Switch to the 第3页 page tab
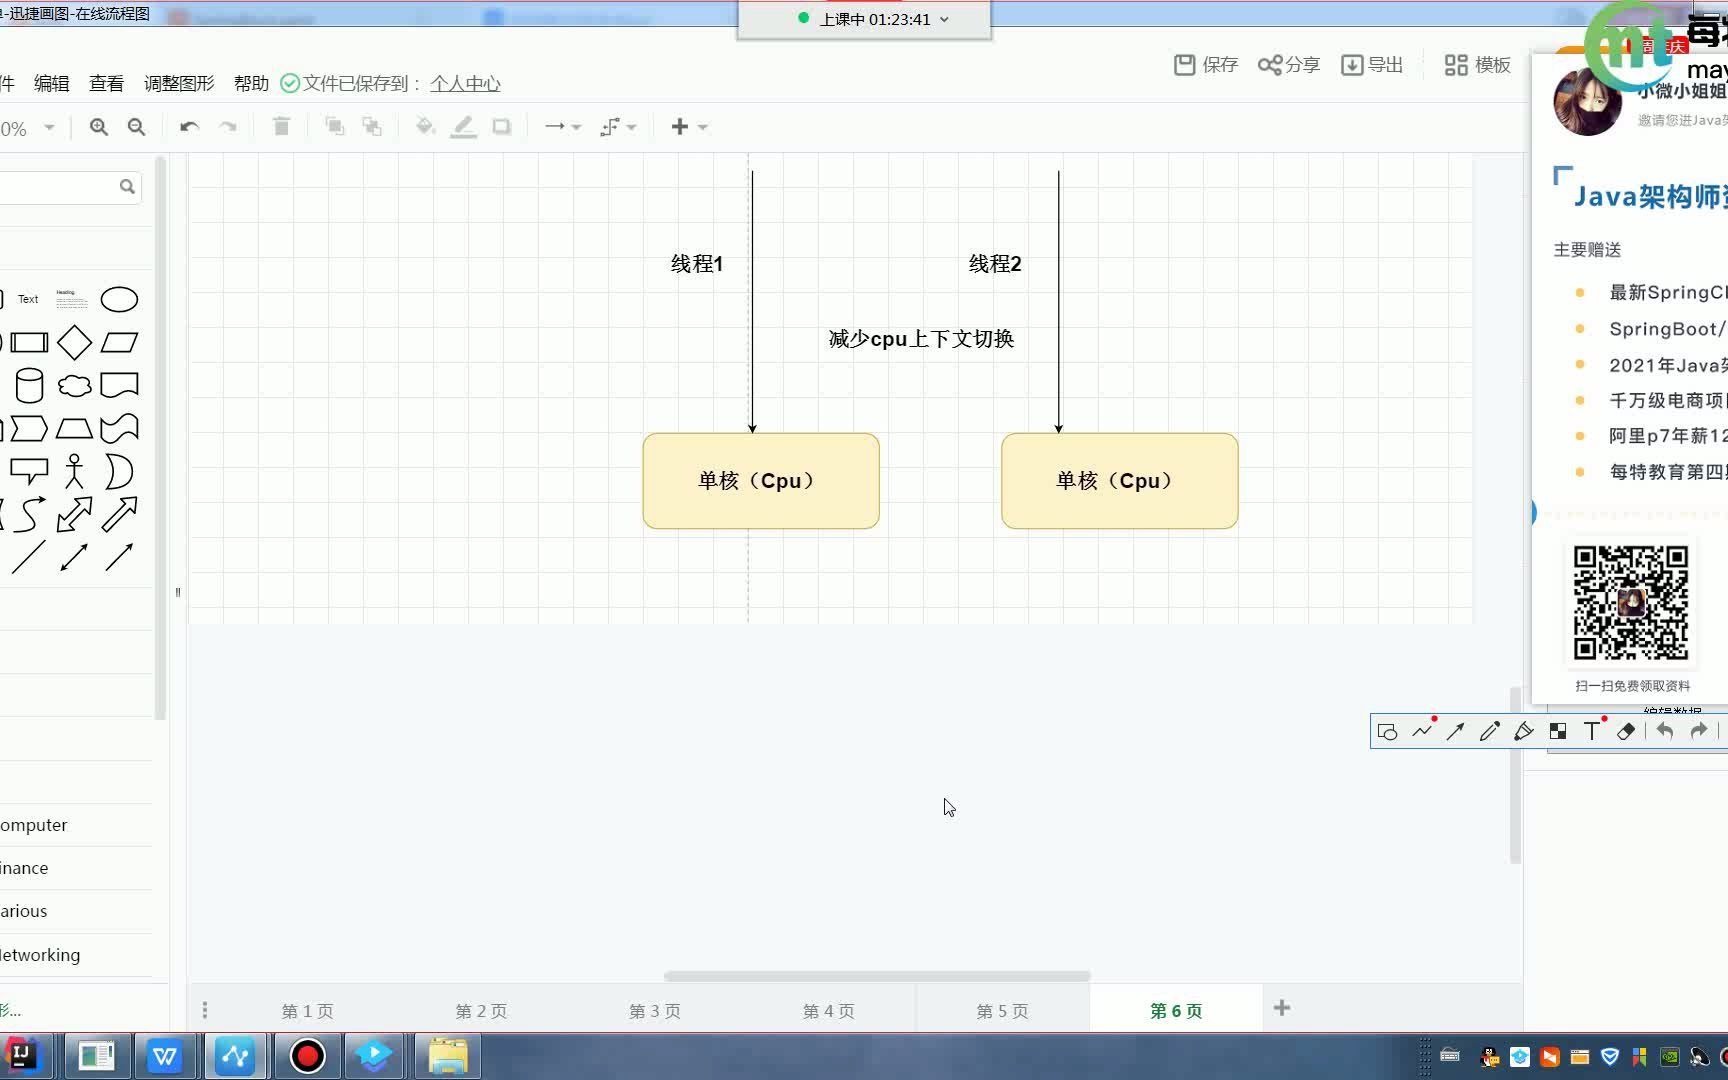1728x1080 pixels. click(x=654, y=1011)
